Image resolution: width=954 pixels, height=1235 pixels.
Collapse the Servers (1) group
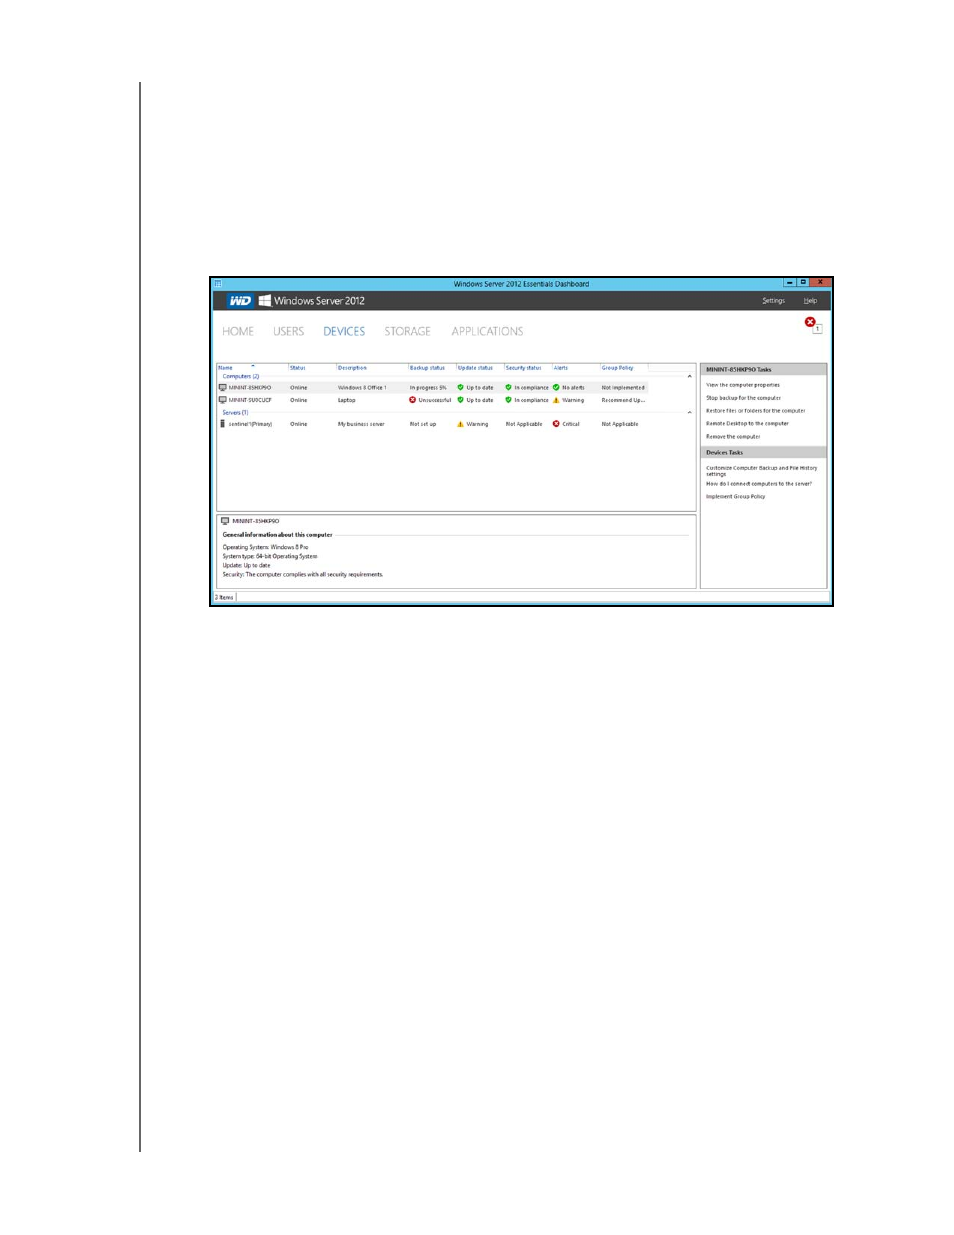click(x=689, y=413)
